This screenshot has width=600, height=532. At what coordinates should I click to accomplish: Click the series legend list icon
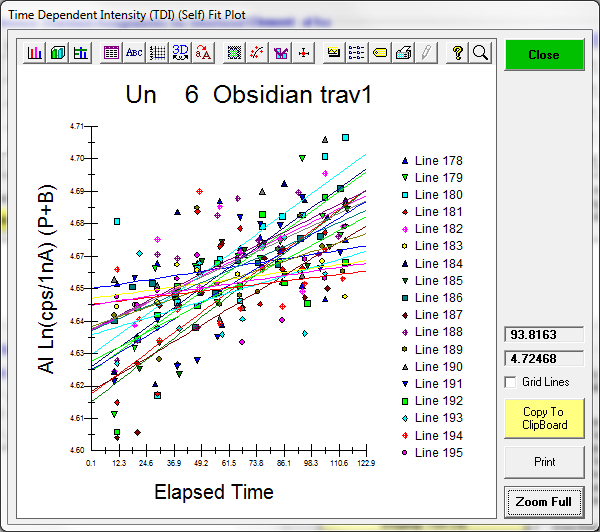point(356,53)
